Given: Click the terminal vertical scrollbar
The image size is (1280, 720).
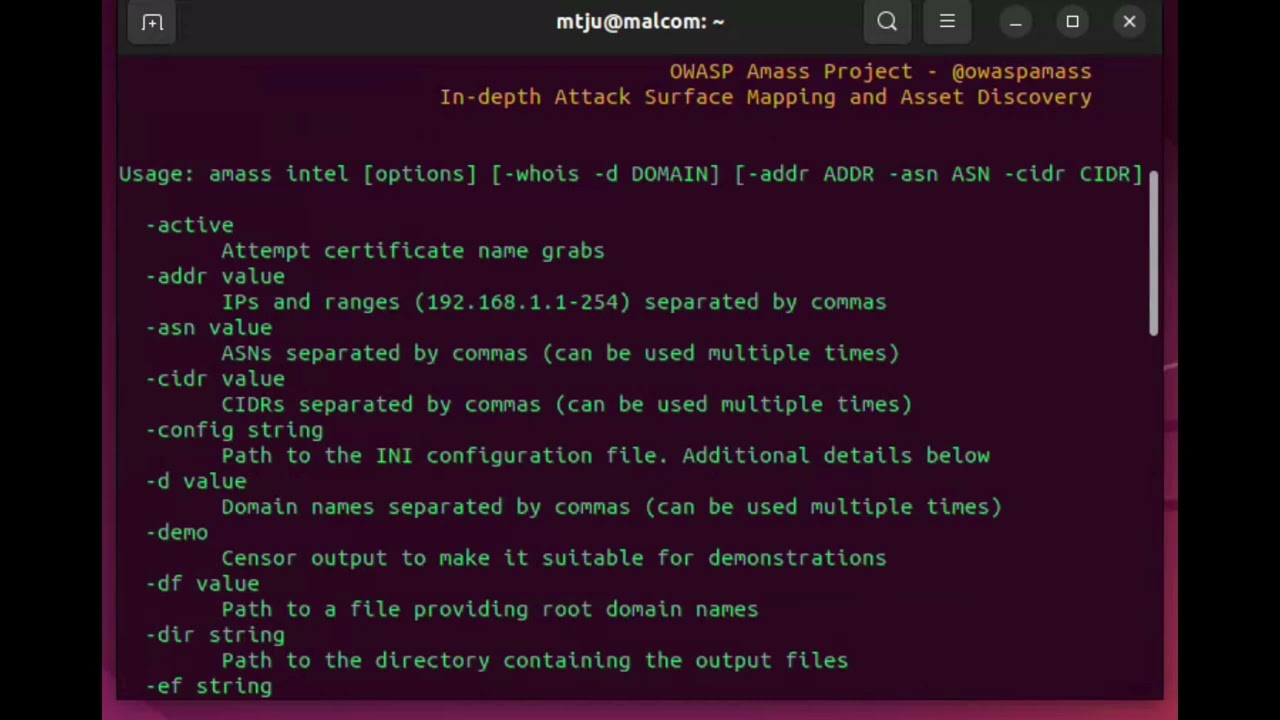Looking at the screenshot, I should point(1153,254).
